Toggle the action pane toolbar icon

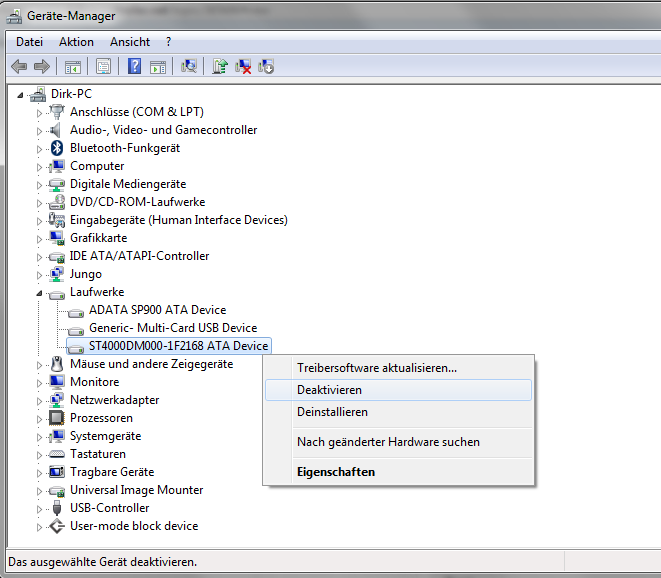(x=158, y=67)
